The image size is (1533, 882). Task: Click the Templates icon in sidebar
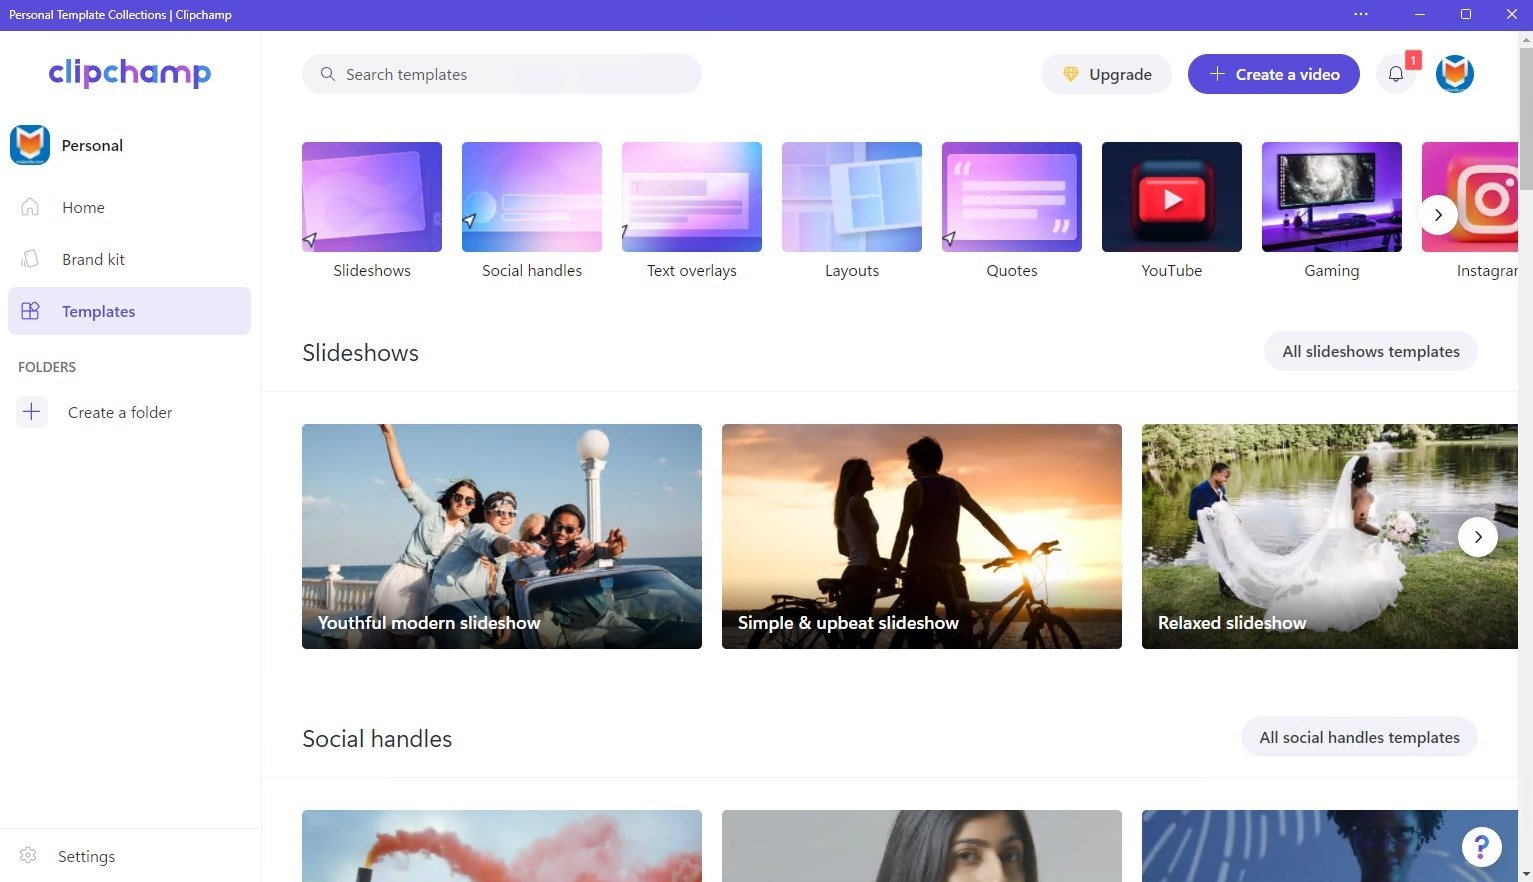(x=30, y=311)
